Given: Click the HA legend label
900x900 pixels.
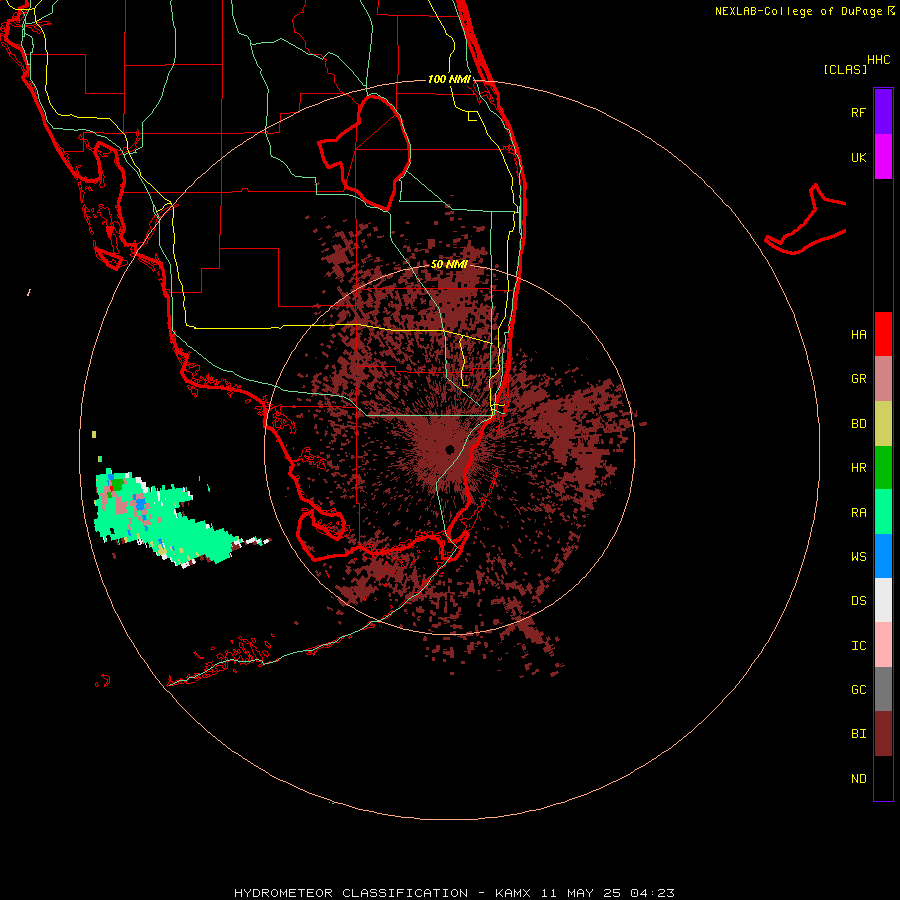Looking at the screenshot, I should [858, 335].
